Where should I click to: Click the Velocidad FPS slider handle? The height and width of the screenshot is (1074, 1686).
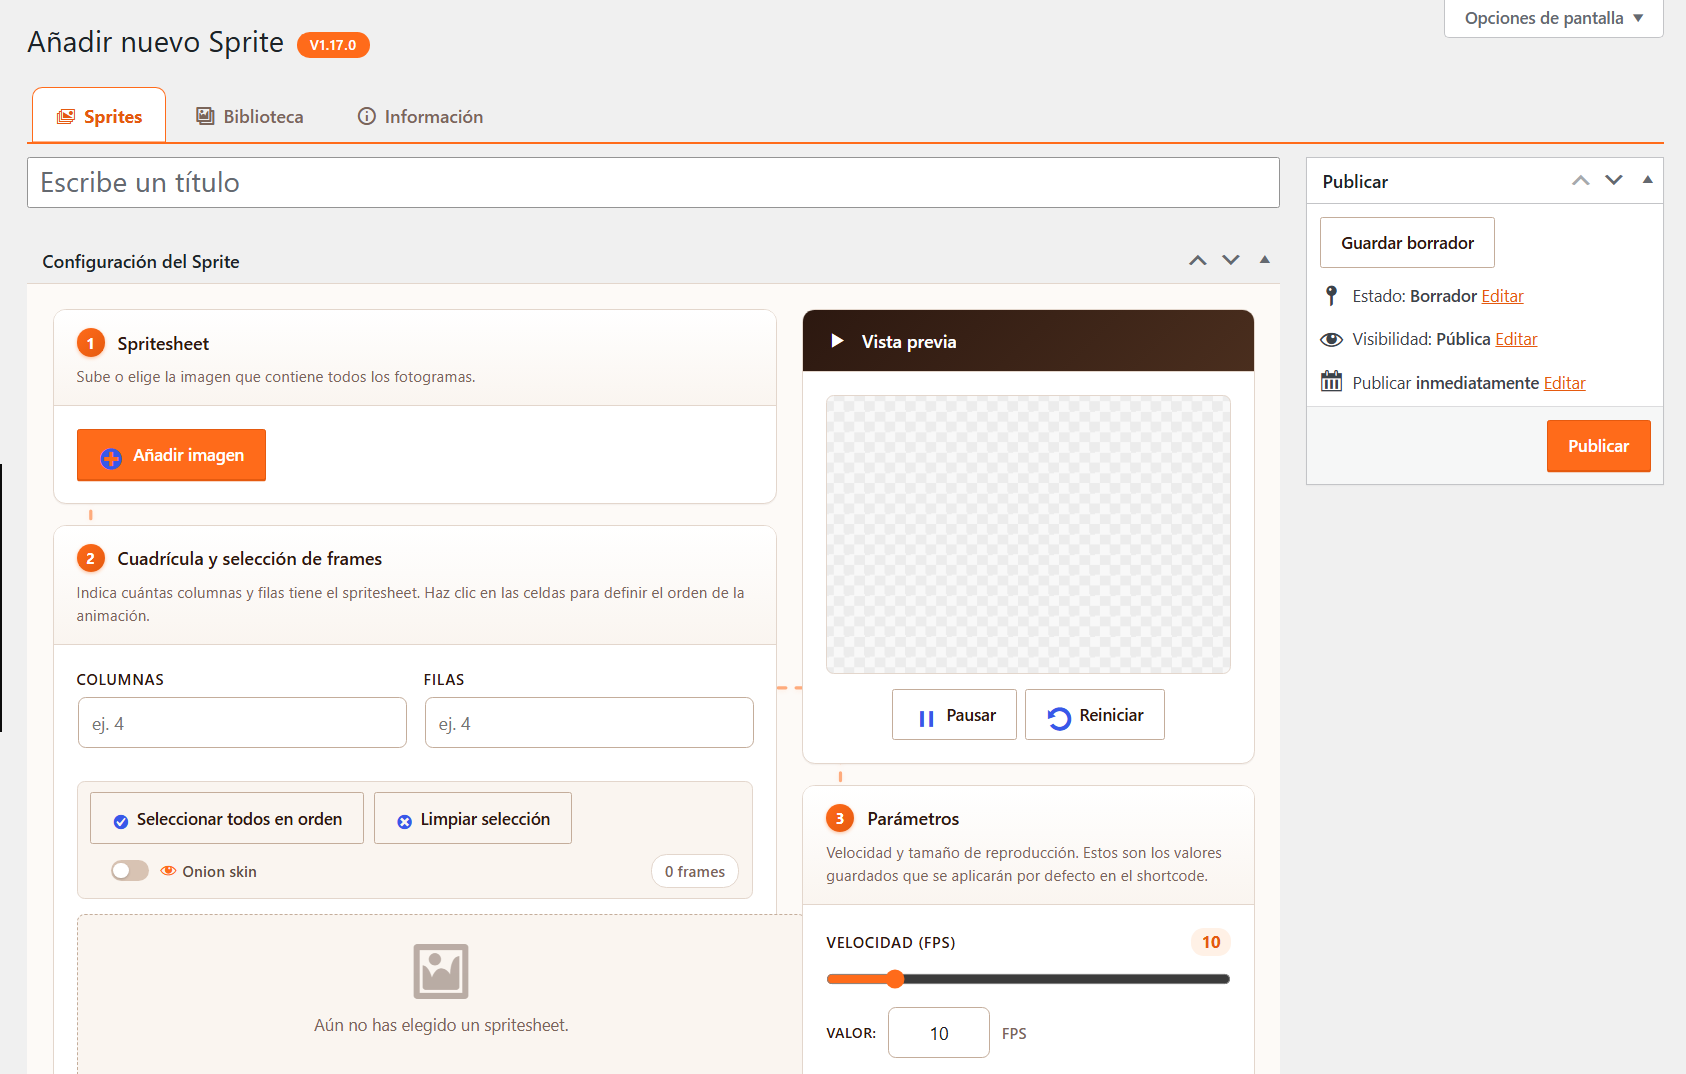coord(895,979)
